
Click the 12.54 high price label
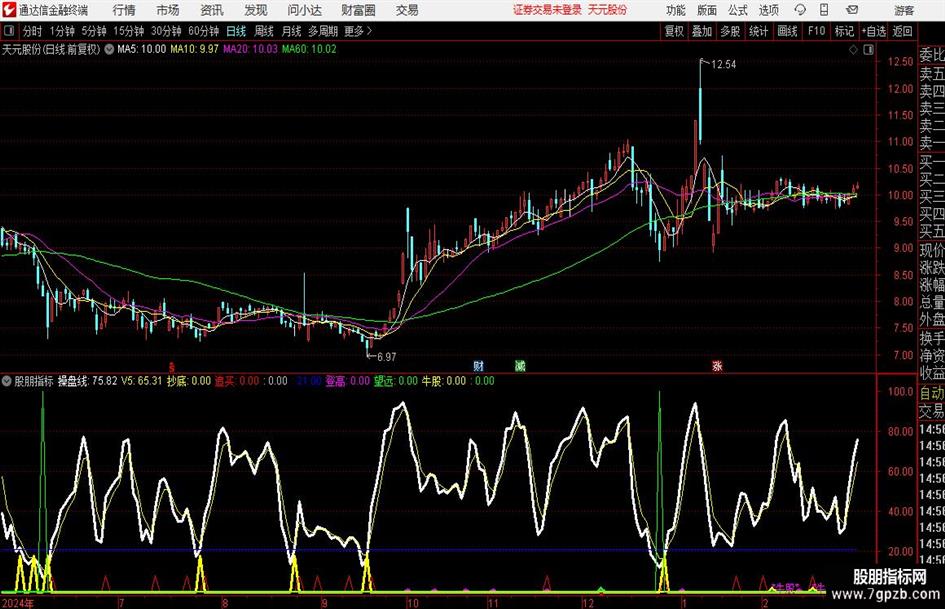[723, 65]
